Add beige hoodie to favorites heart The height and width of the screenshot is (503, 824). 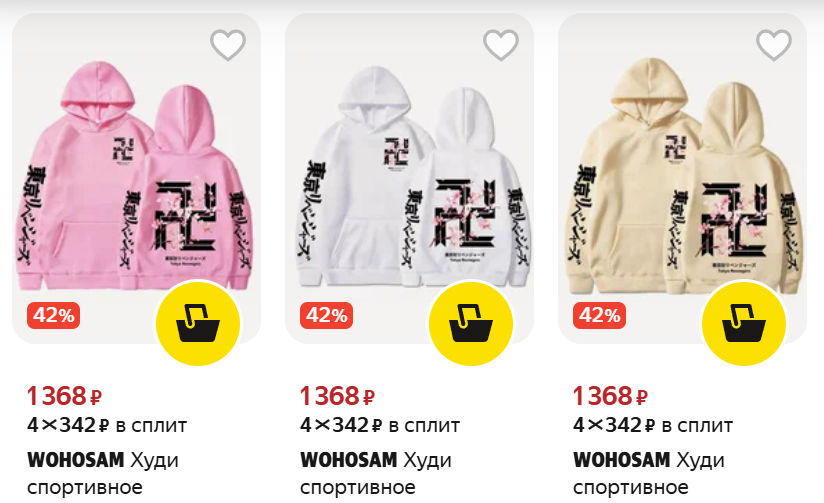point(774,45)
